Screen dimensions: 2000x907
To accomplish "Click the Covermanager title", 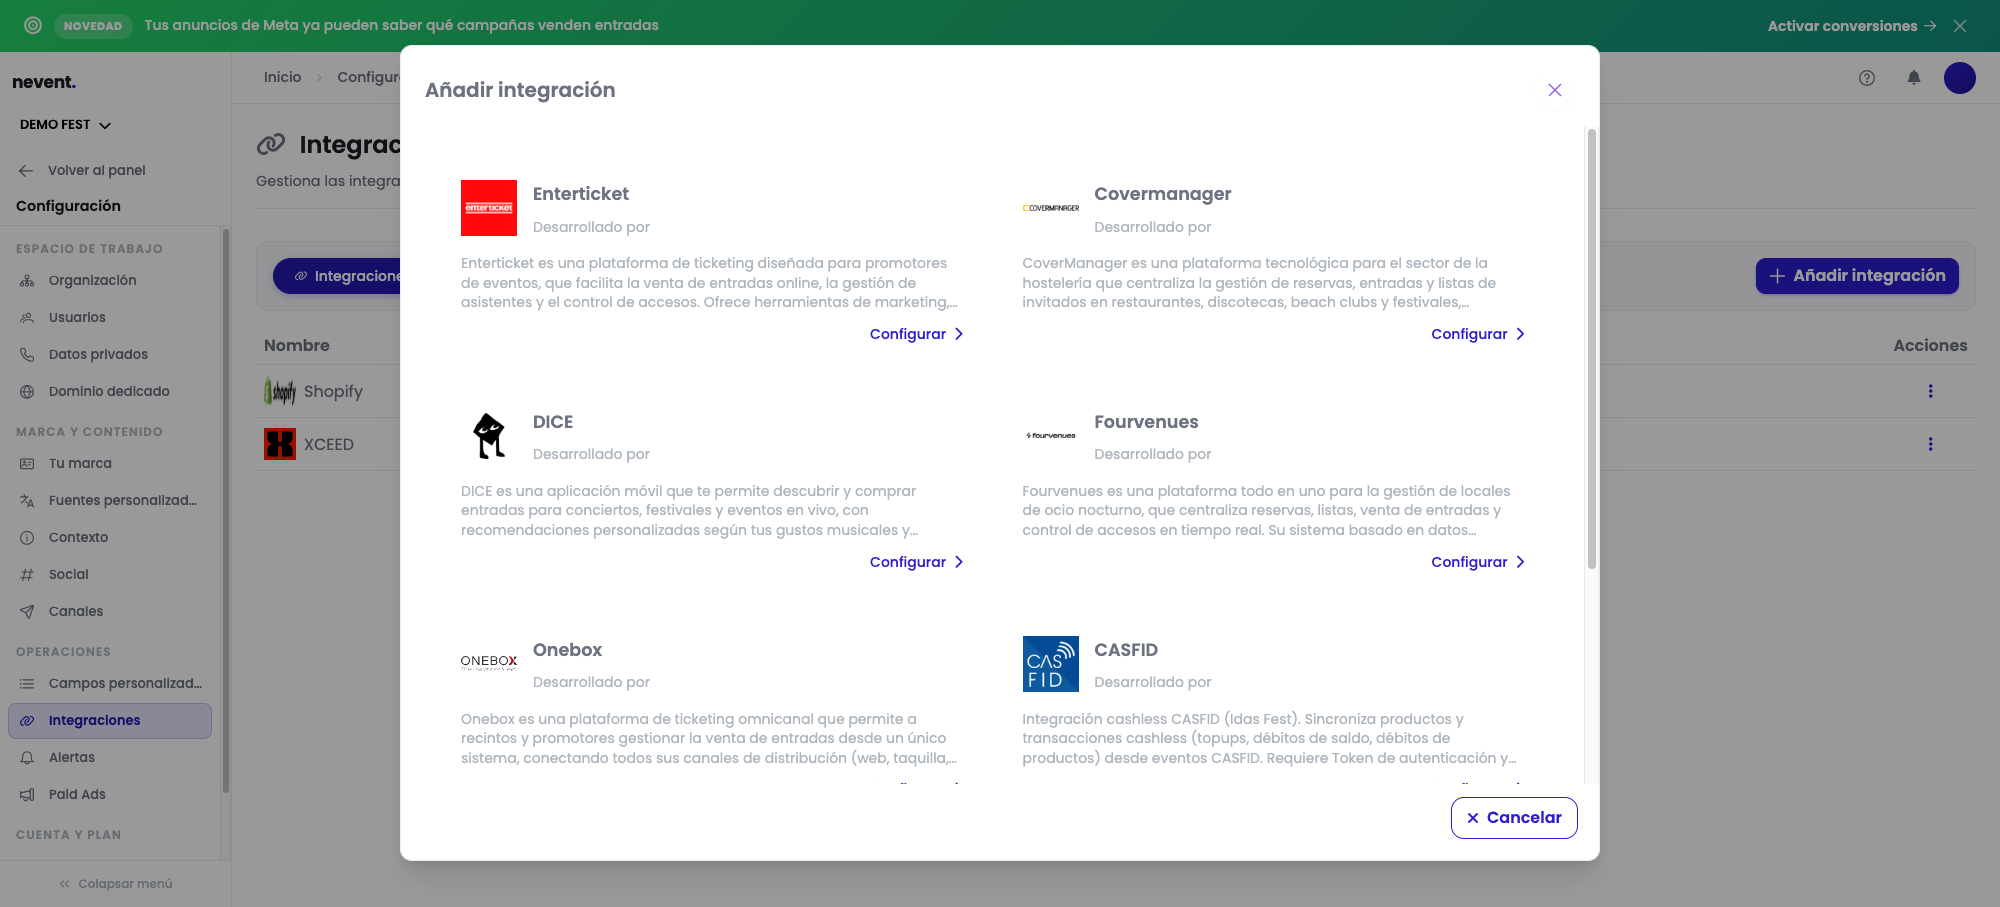I will [1162, 194].
